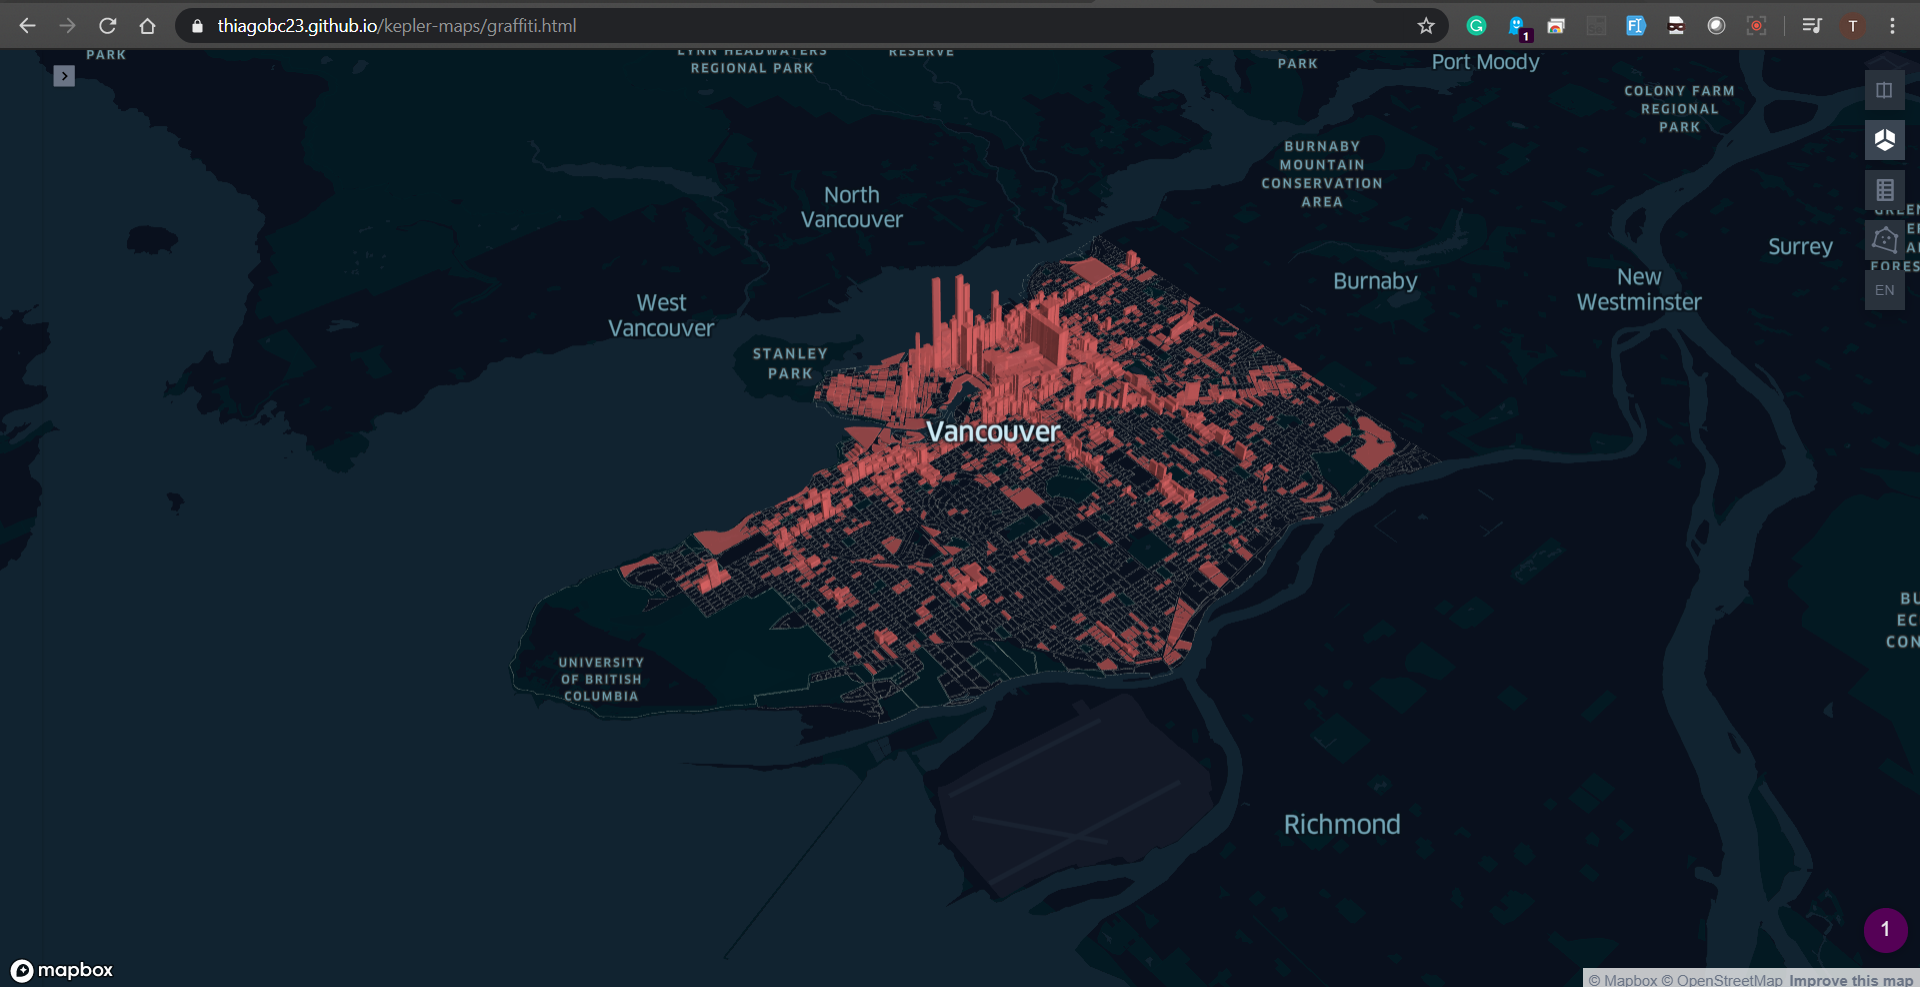The image size is (1920, 987).
Task: Open Chrome's media controls icon
Action: click(x=1811, y=26)
